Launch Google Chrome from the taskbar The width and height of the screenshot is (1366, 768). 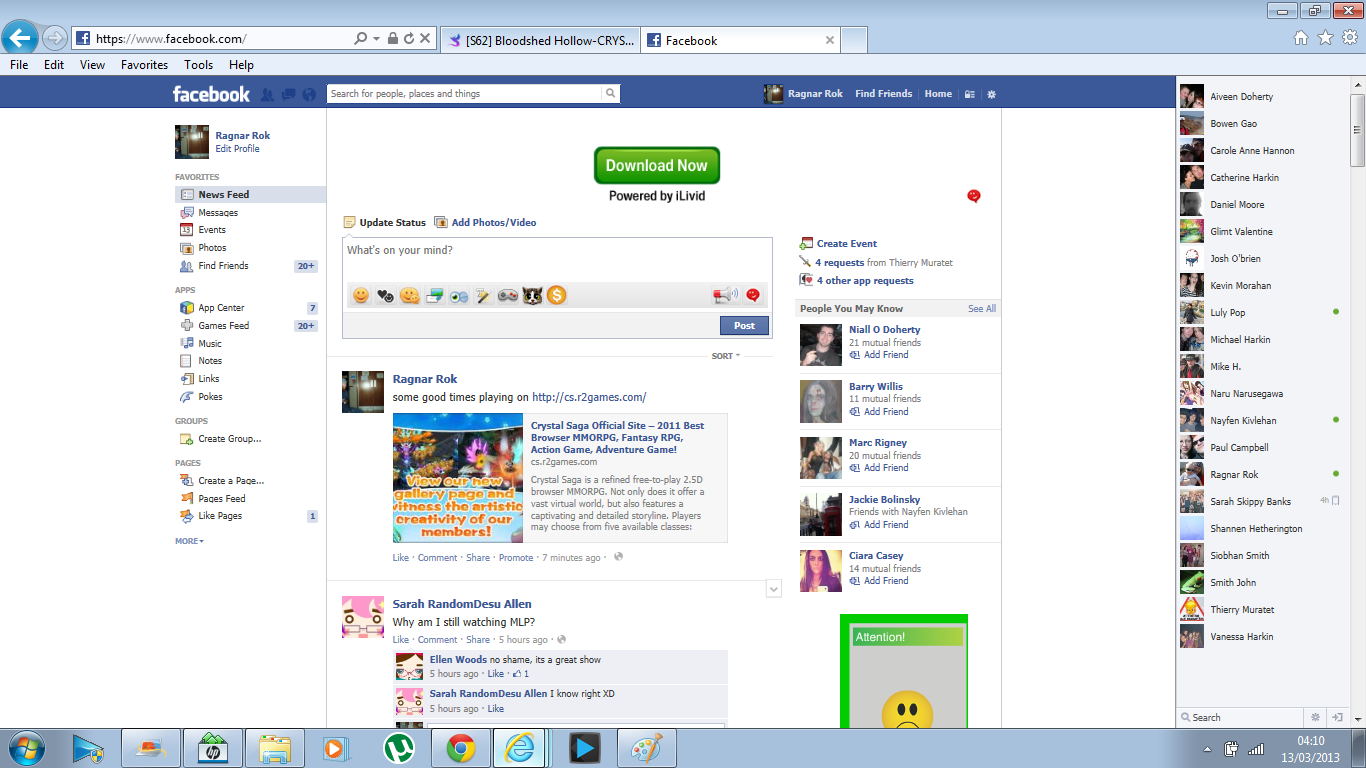click(460, 747)
